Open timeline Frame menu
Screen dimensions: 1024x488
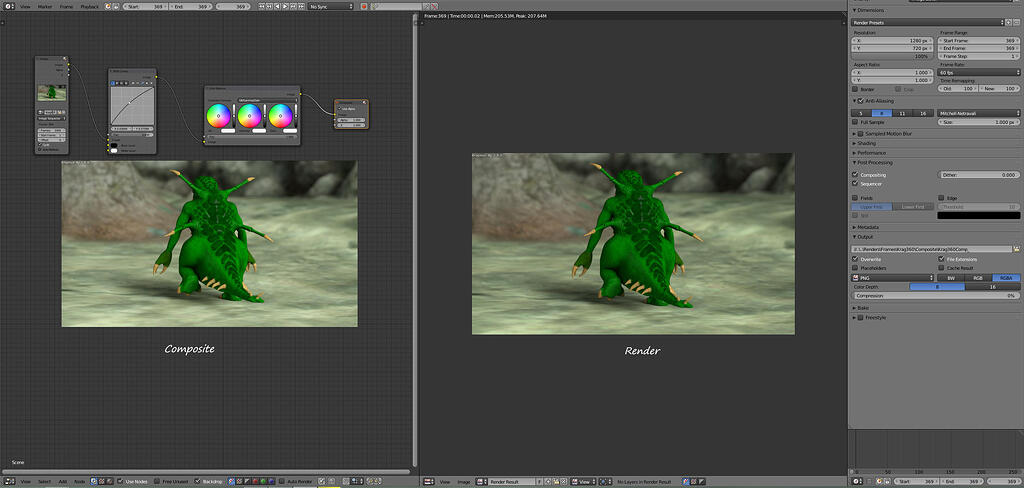[67, 6]
